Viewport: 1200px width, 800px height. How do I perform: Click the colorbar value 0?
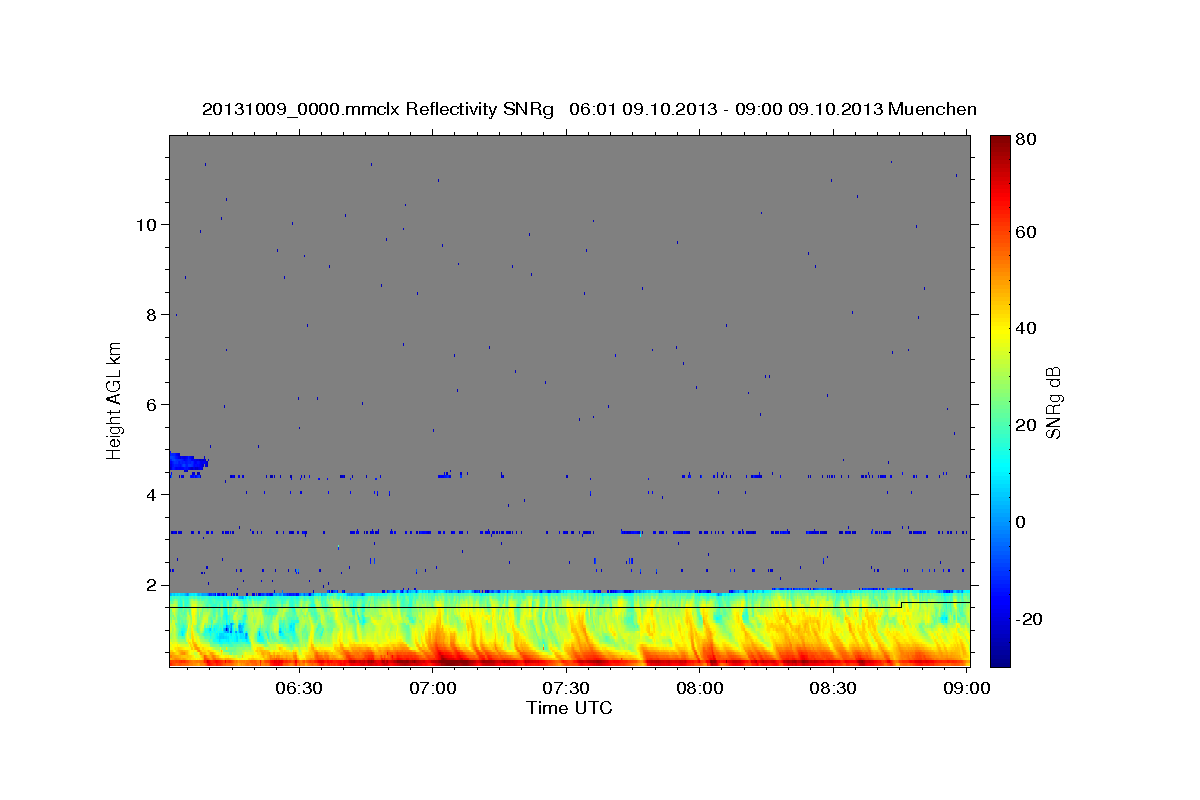[x=1022, y=522]
